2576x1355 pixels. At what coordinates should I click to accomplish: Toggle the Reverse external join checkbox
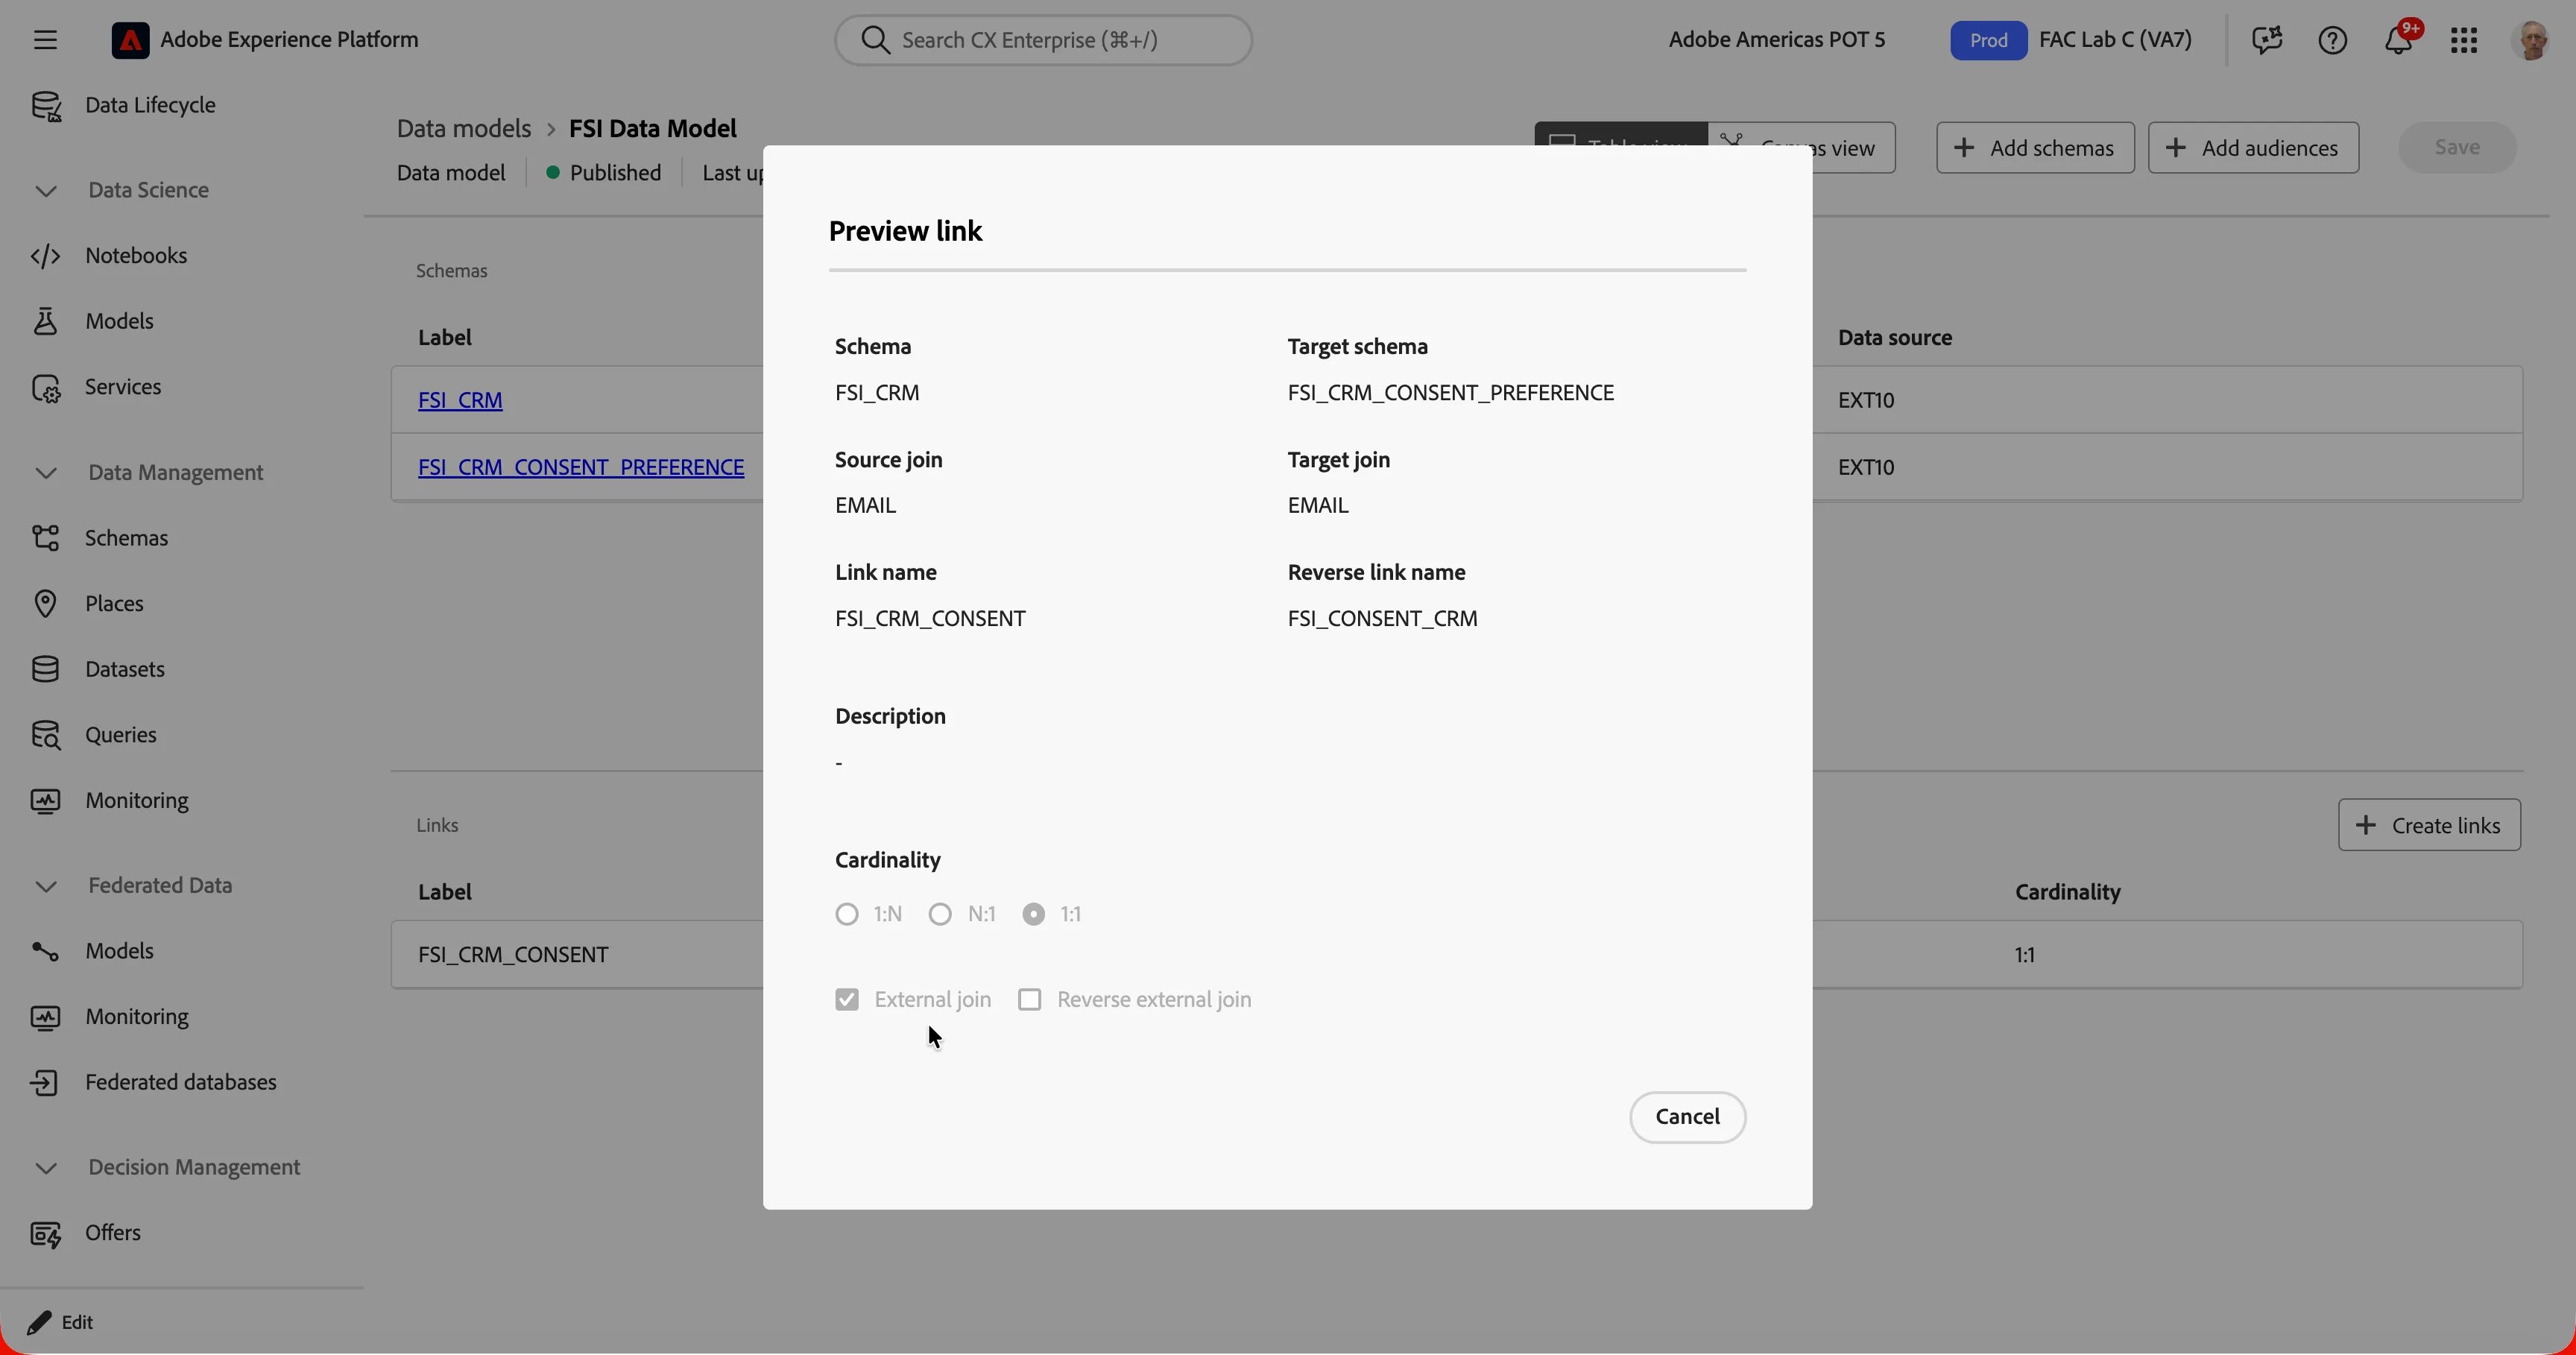pyautogui.click(x=1029, y=1000)
